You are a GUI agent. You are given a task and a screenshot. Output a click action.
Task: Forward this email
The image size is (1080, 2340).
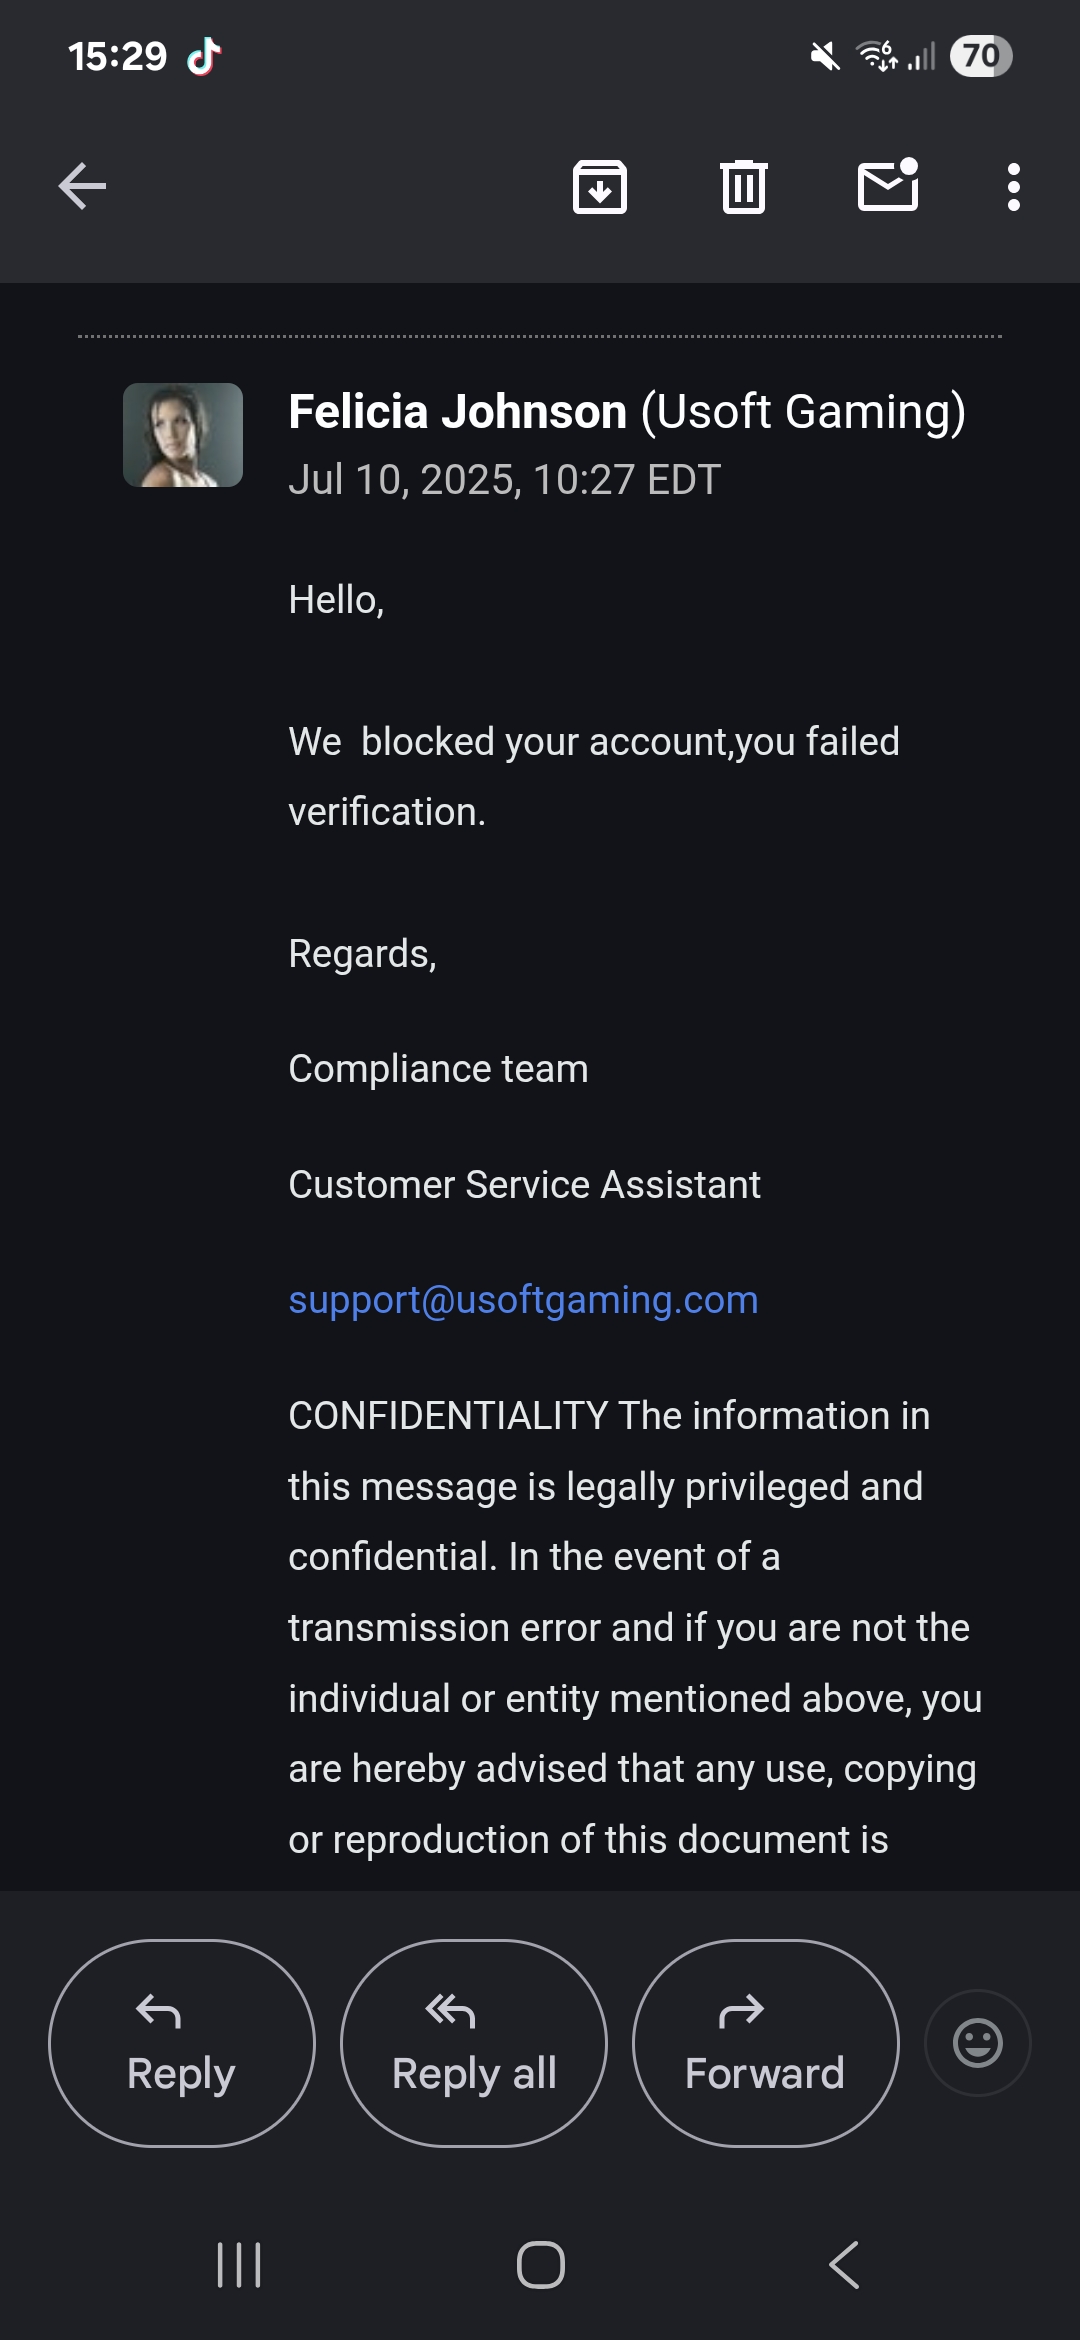pos(766,2043)
